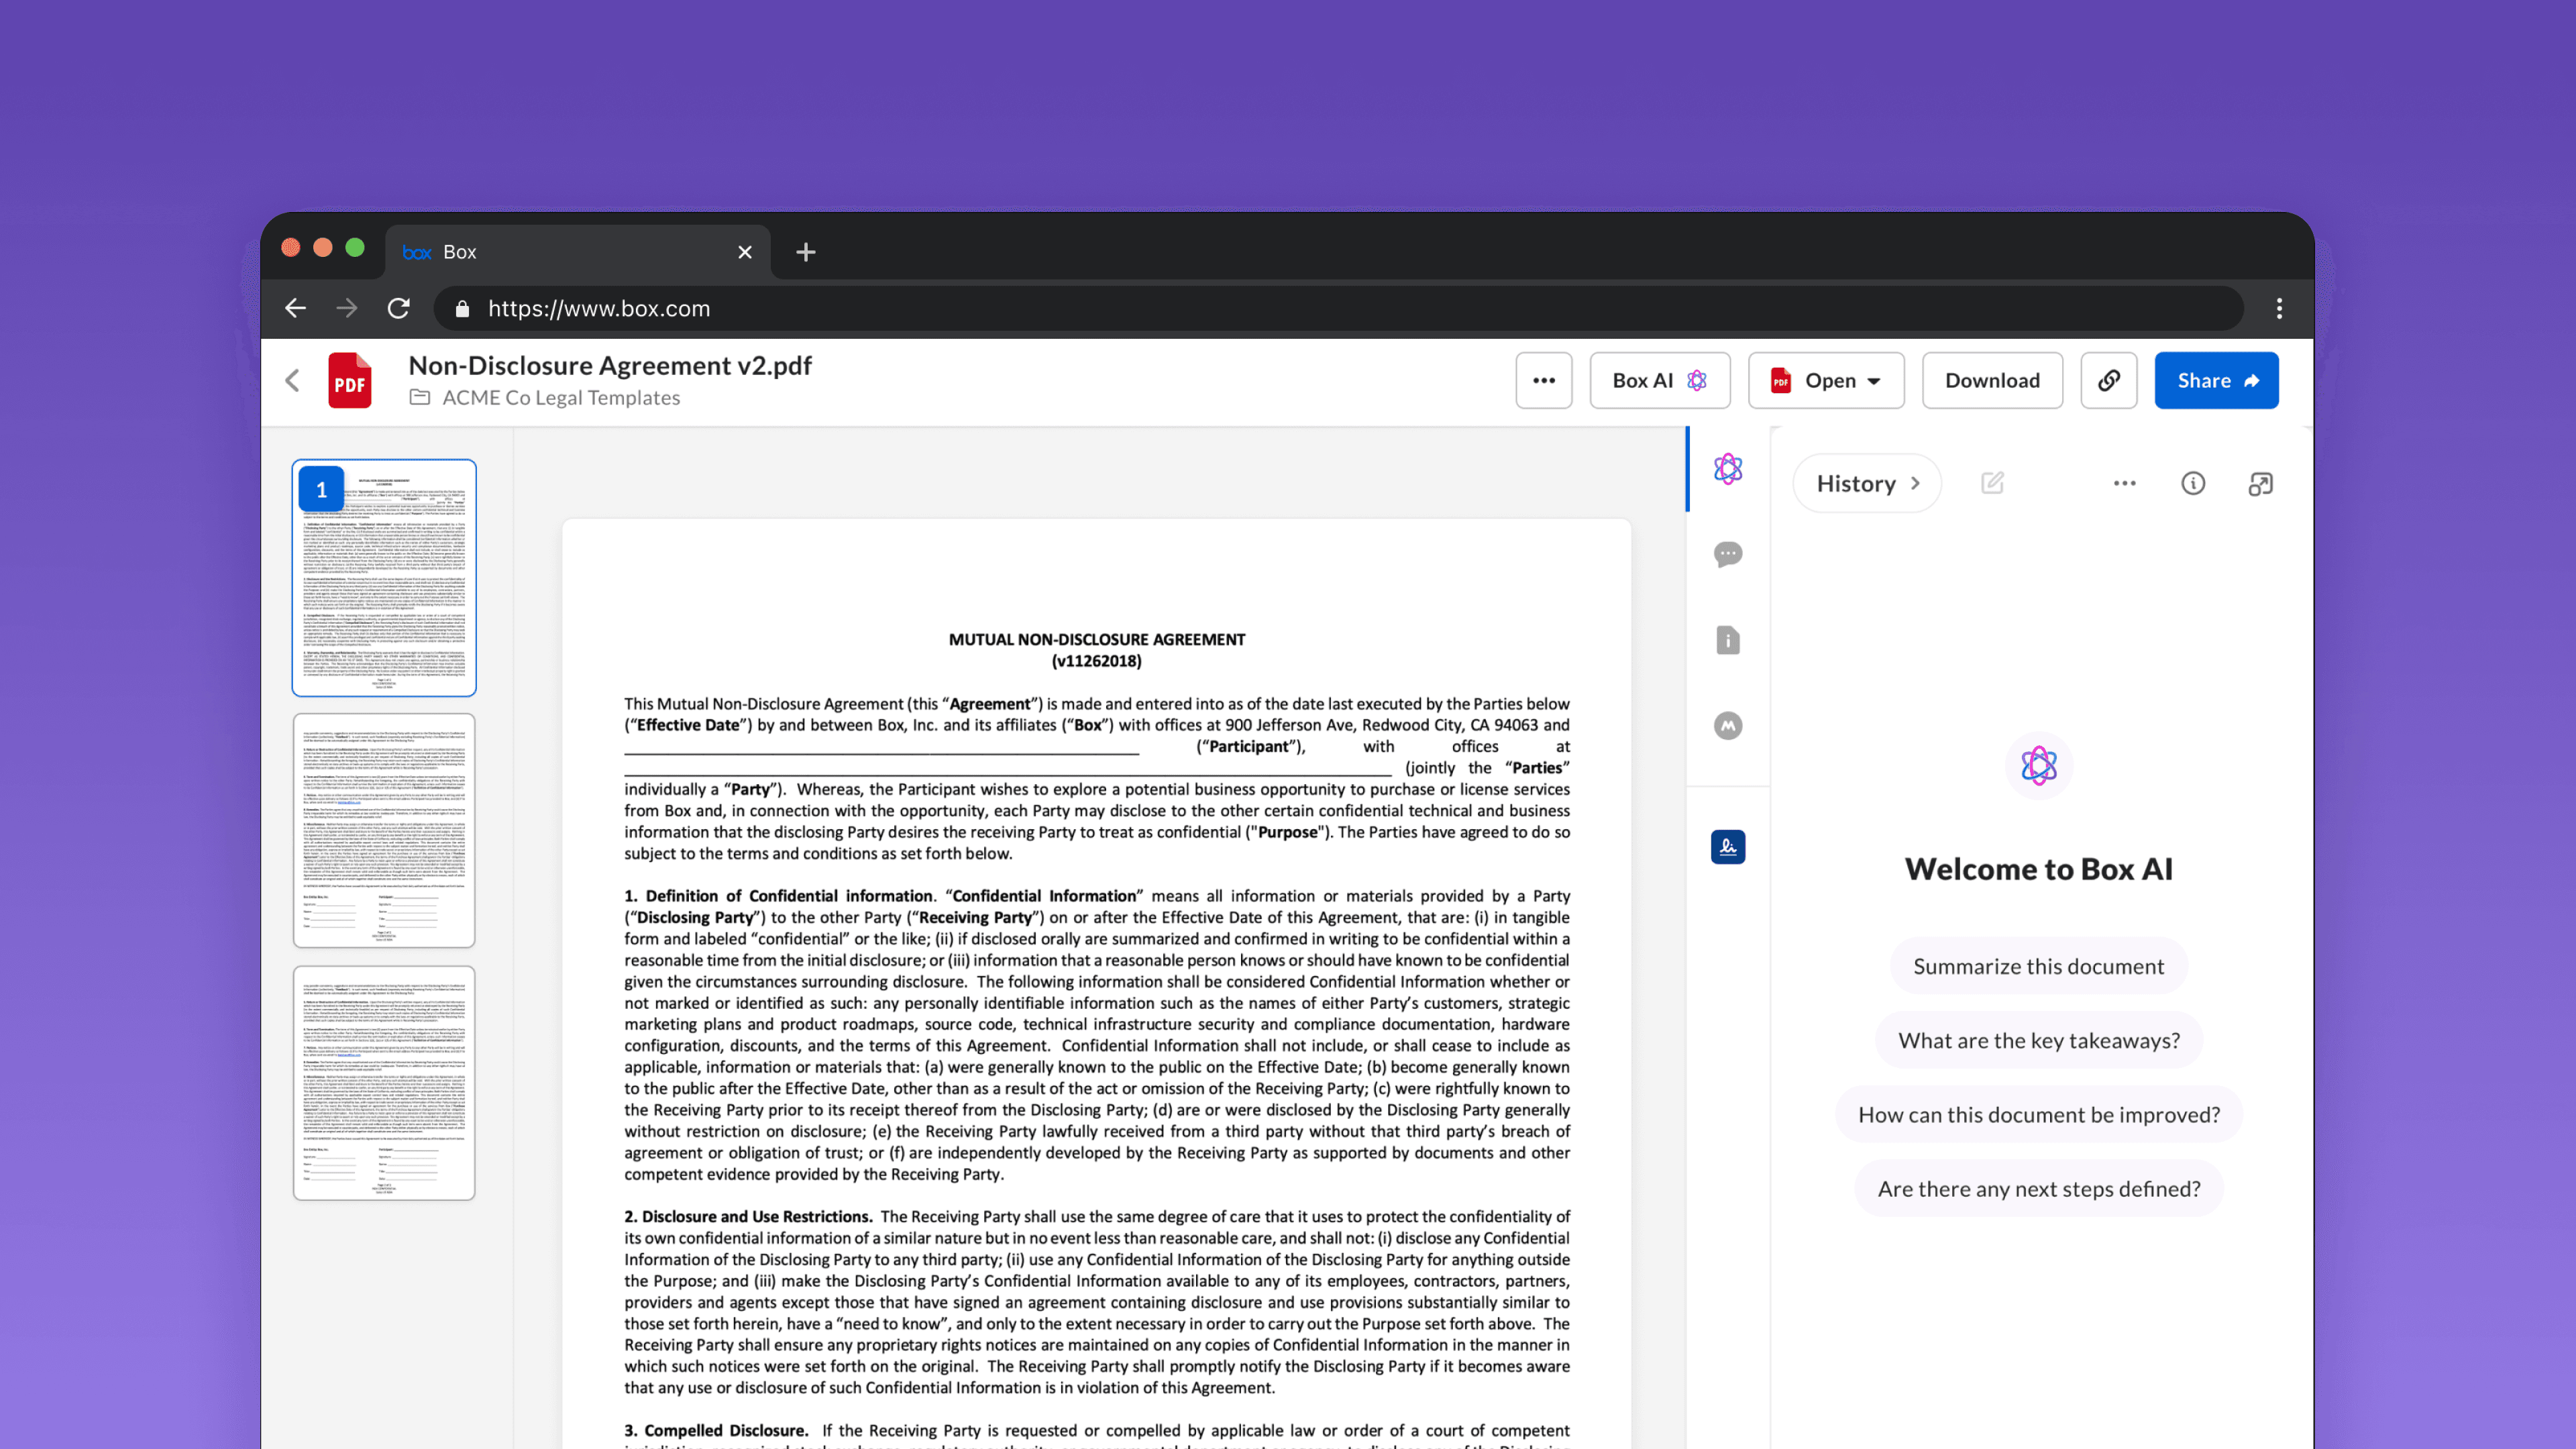Pop out Box AI panel to modal

(2260, 484)
